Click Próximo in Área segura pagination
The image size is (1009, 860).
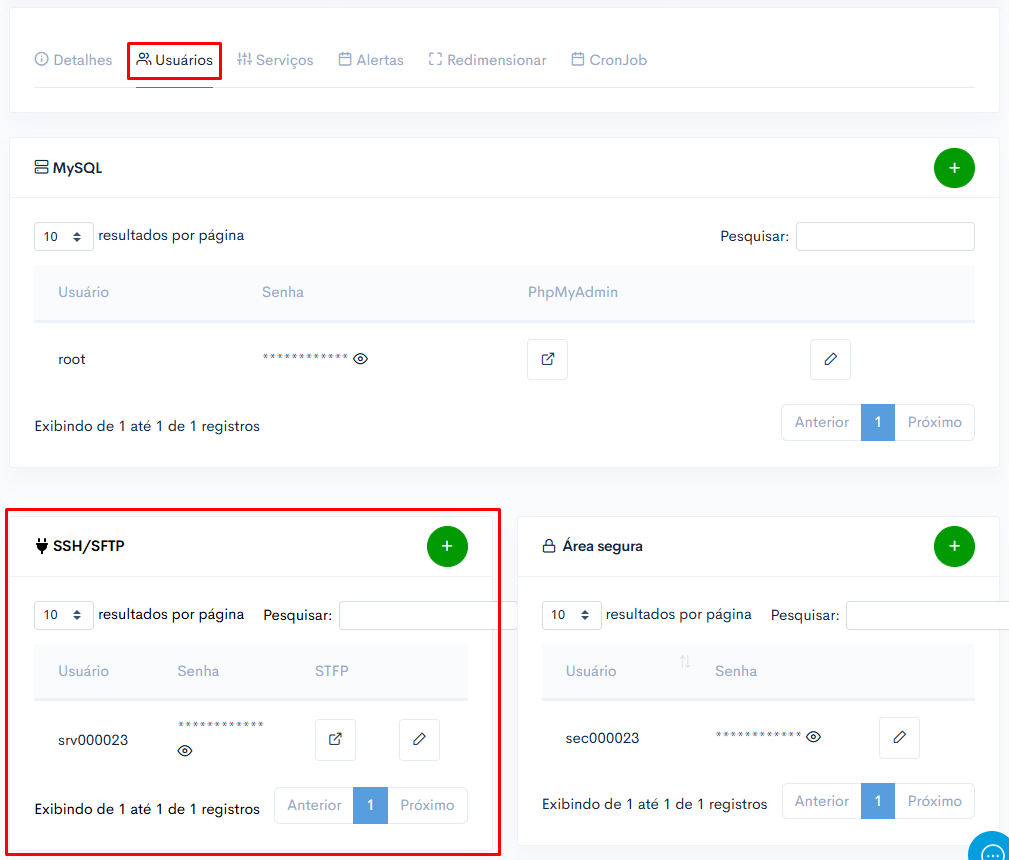click(x=934, y=801)
